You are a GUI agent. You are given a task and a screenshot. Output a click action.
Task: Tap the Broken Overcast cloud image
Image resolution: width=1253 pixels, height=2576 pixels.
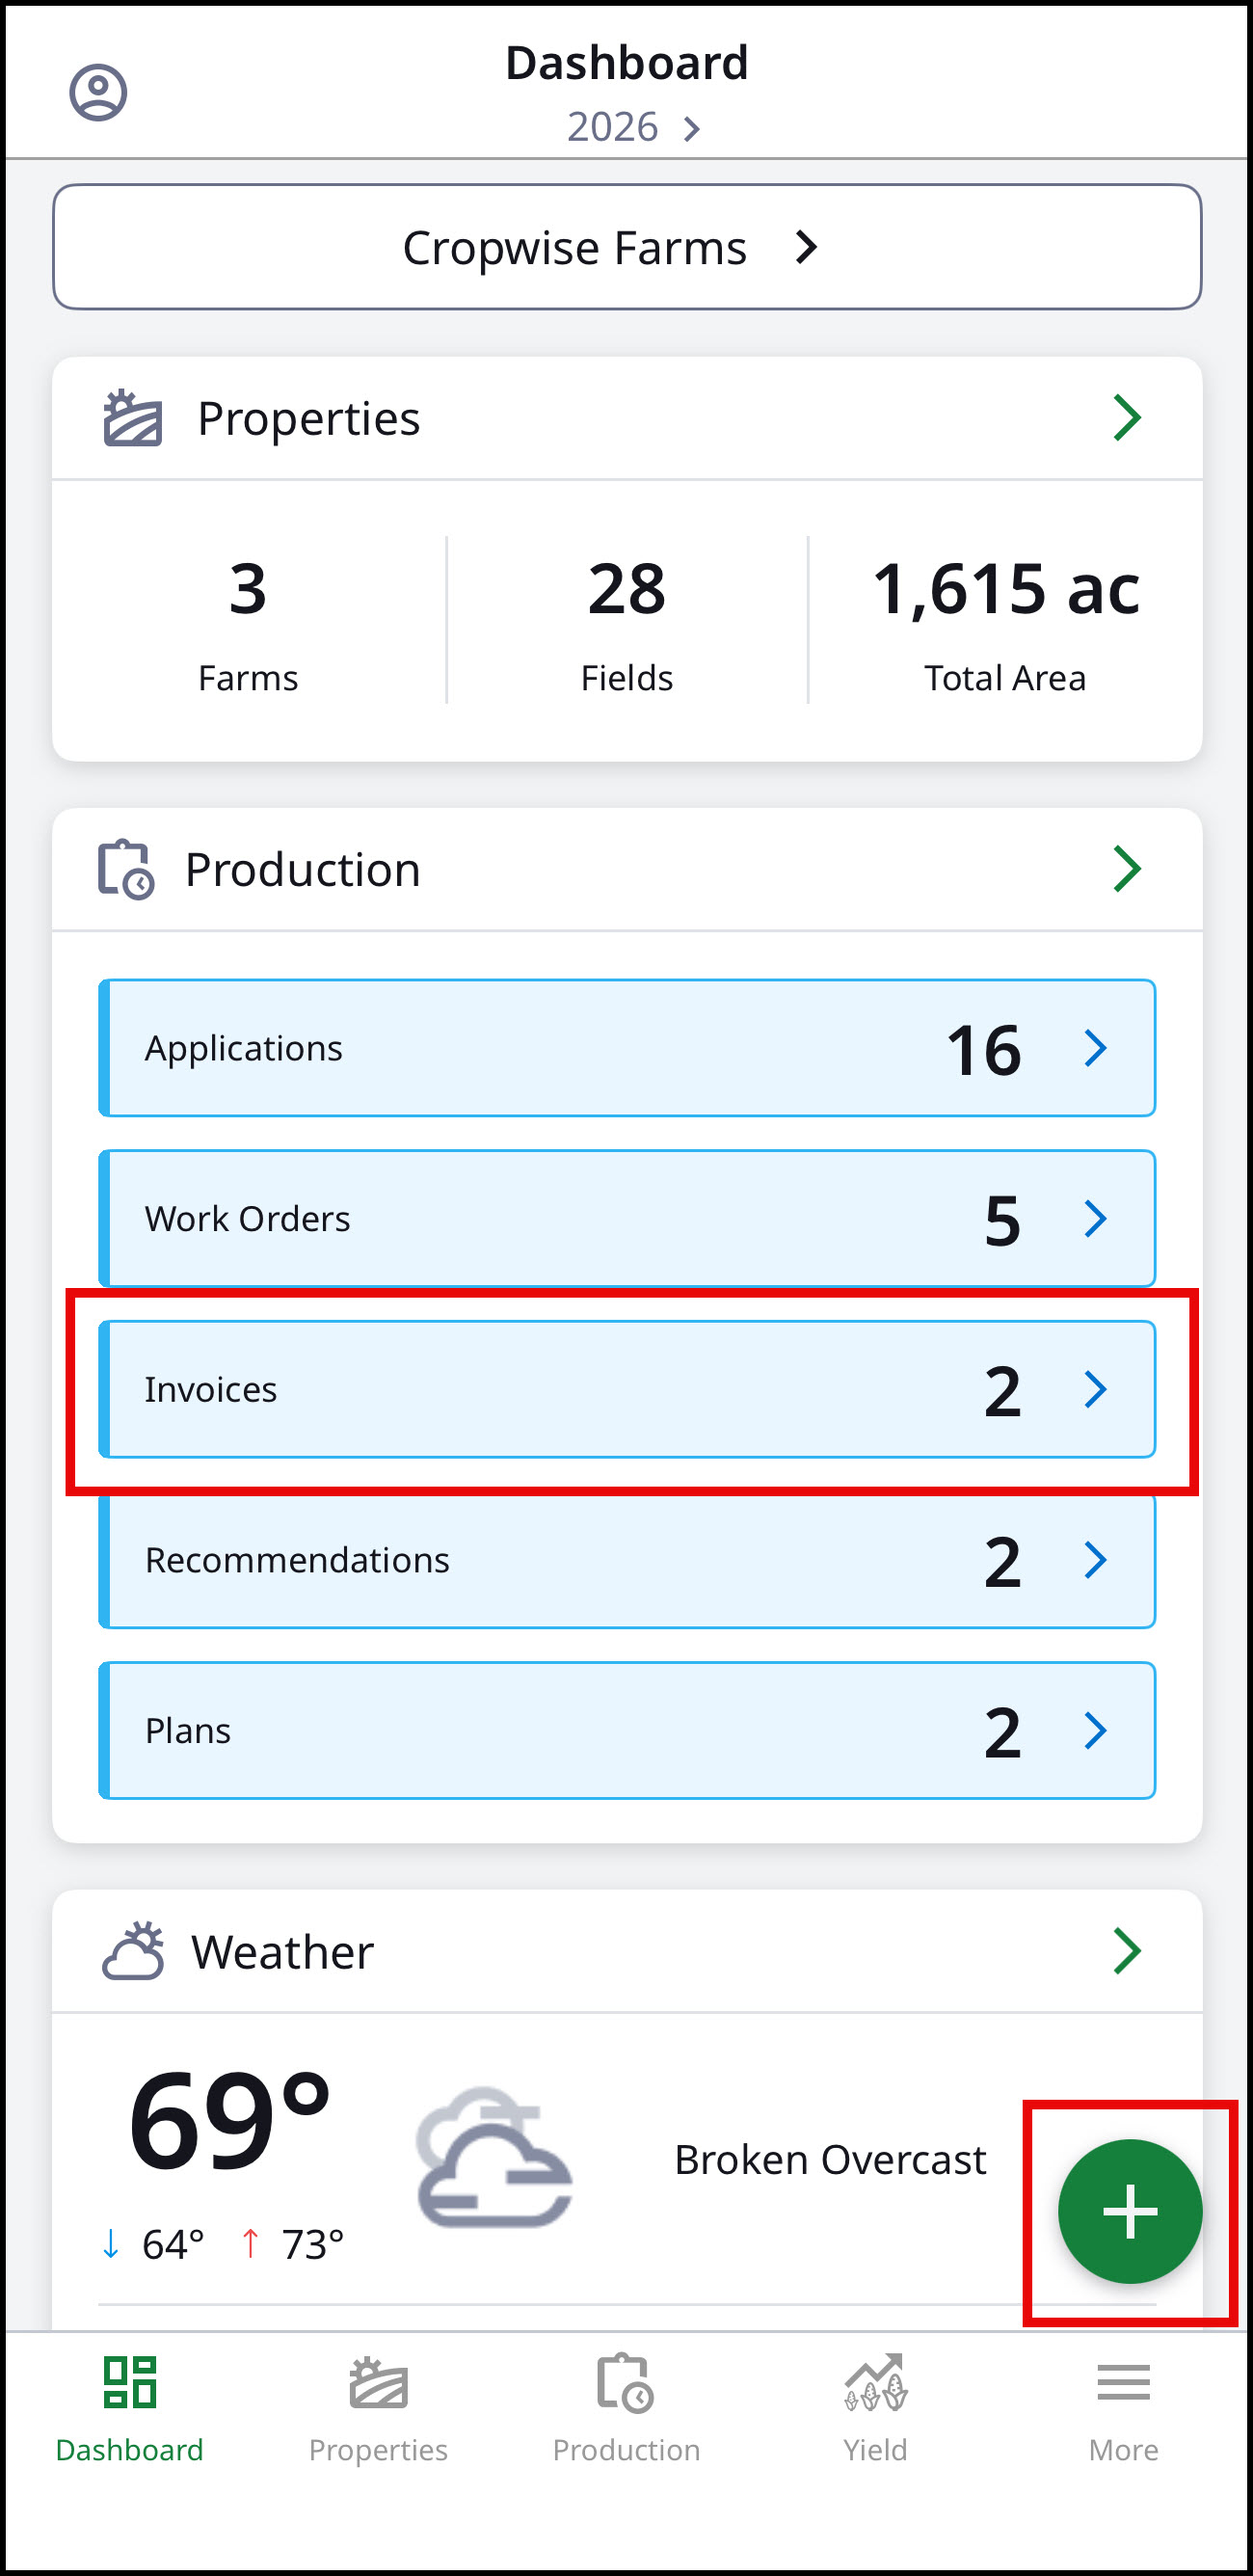point(493,2157)
